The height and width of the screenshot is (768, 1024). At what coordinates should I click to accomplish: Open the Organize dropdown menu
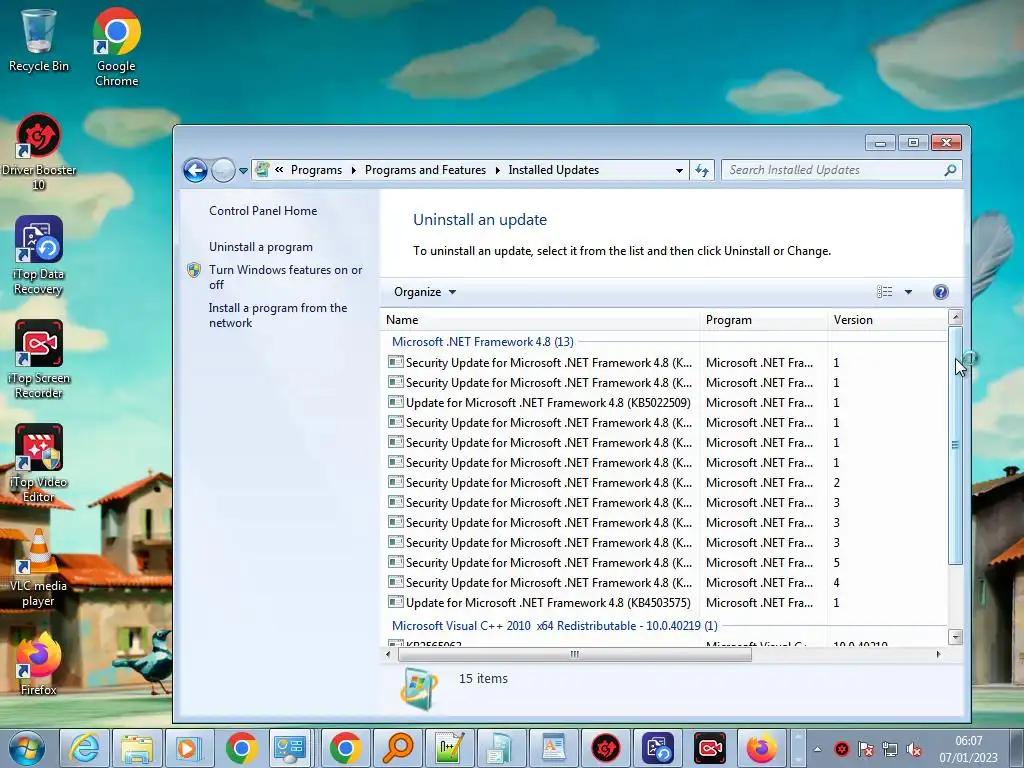pyautogui.click(x=424, y=292)
